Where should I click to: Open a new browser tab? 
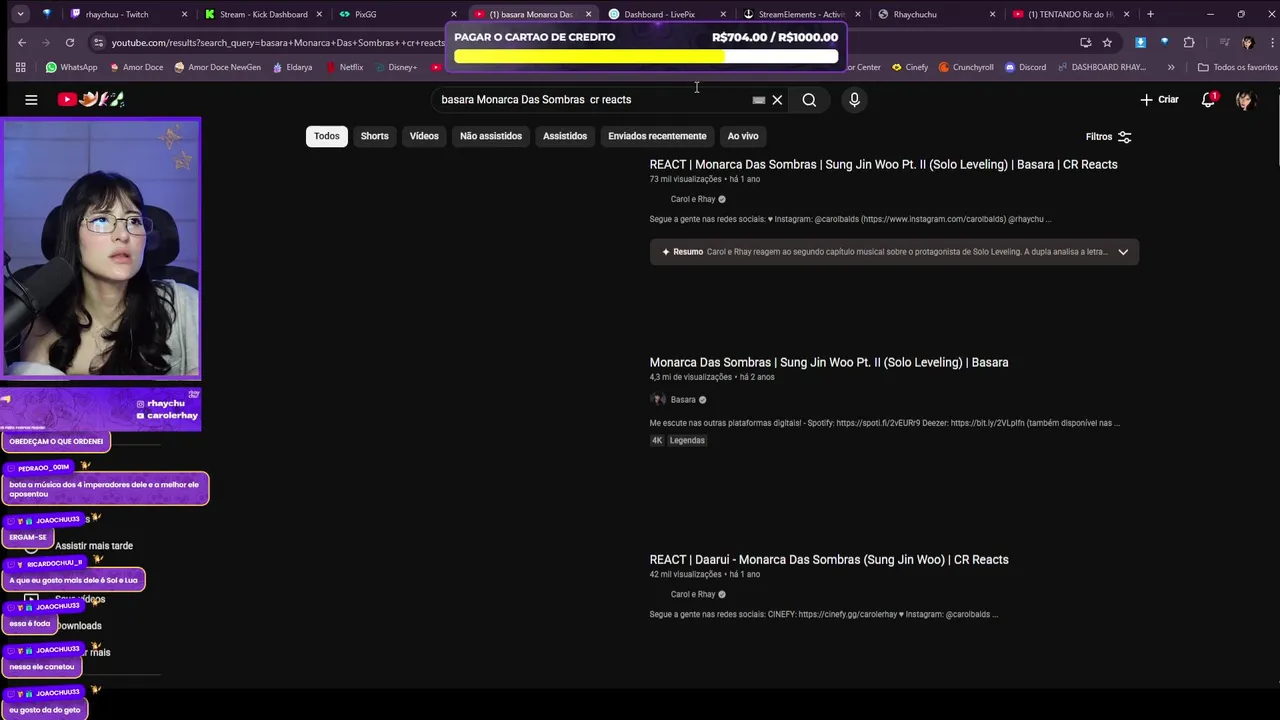tap(1150, 14)
